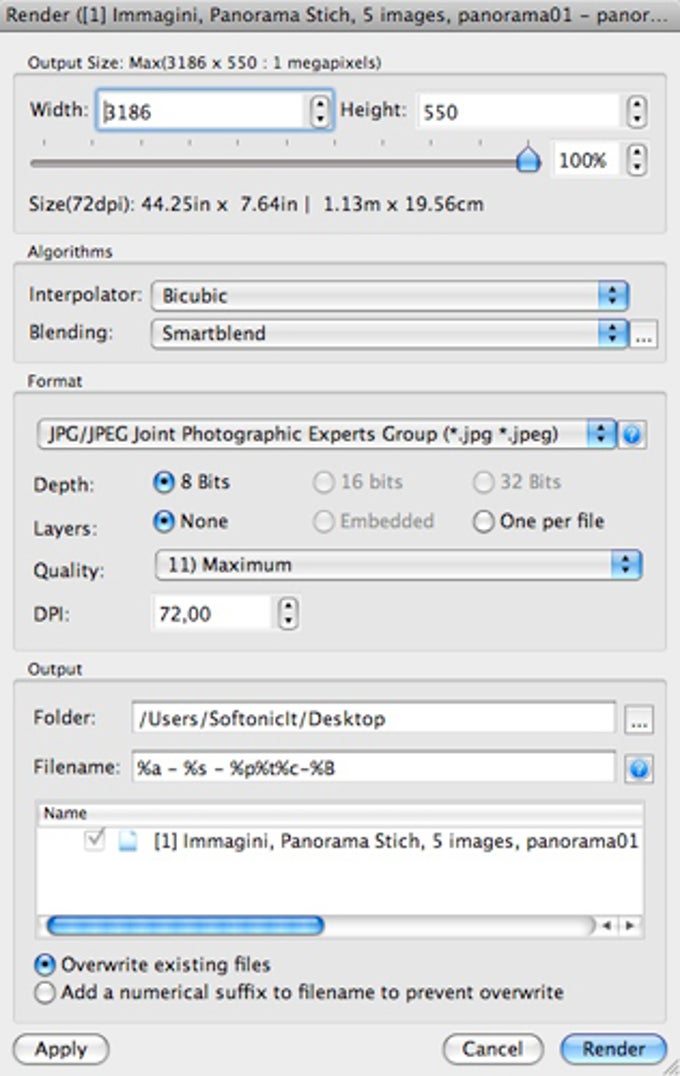Click the Name column header

(x=340, y=813)
